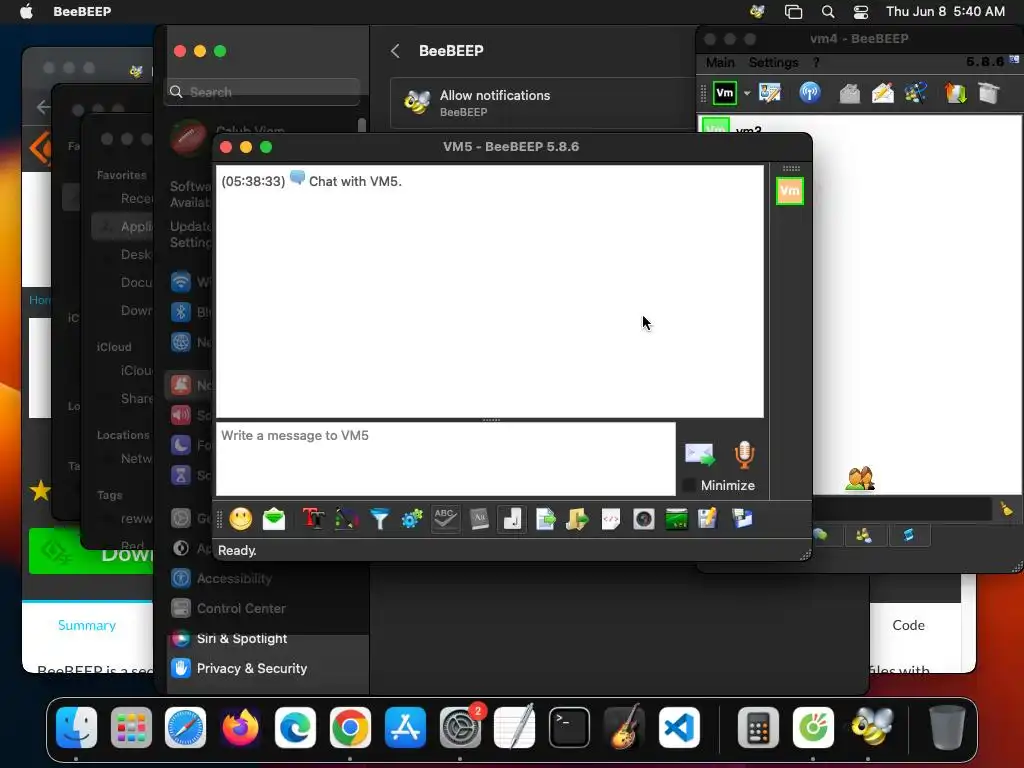Image resolution: width=1024 pixels, height=768 pixels.
Task: Click the gray box icon in vm4 toolbar
Action: 989,93
